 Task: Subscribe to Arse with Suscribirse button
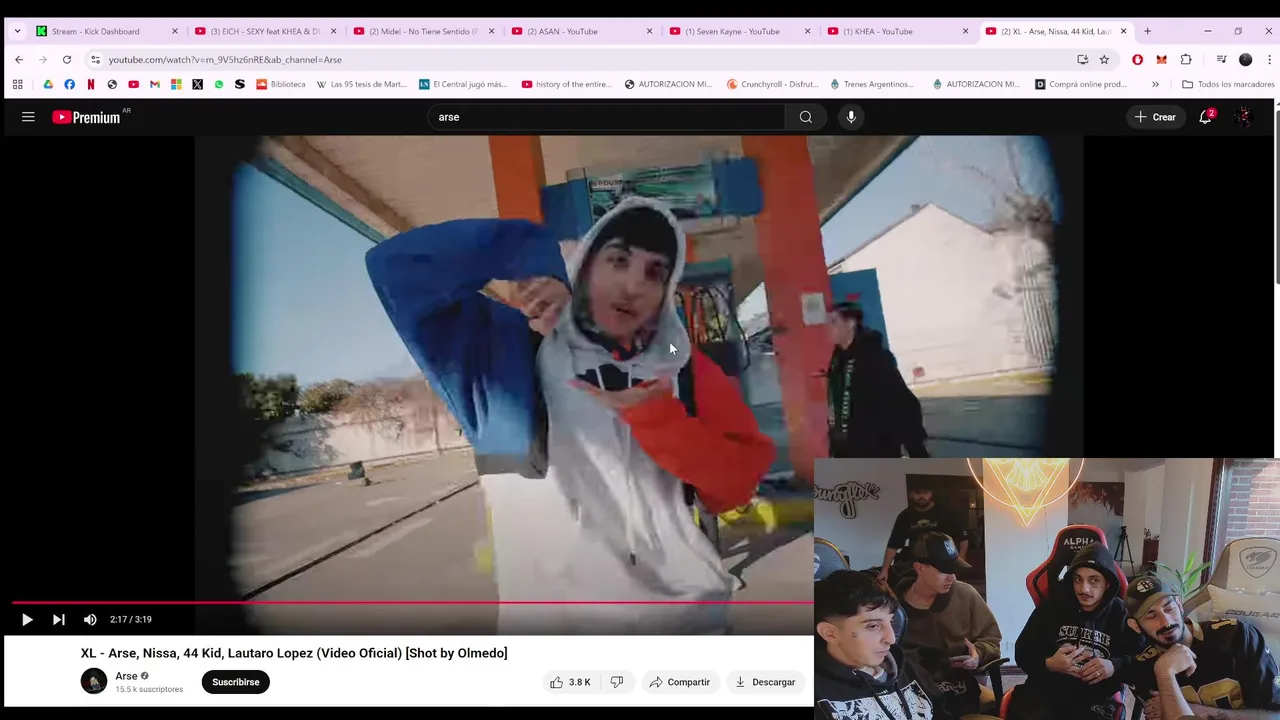coord(235,682)
